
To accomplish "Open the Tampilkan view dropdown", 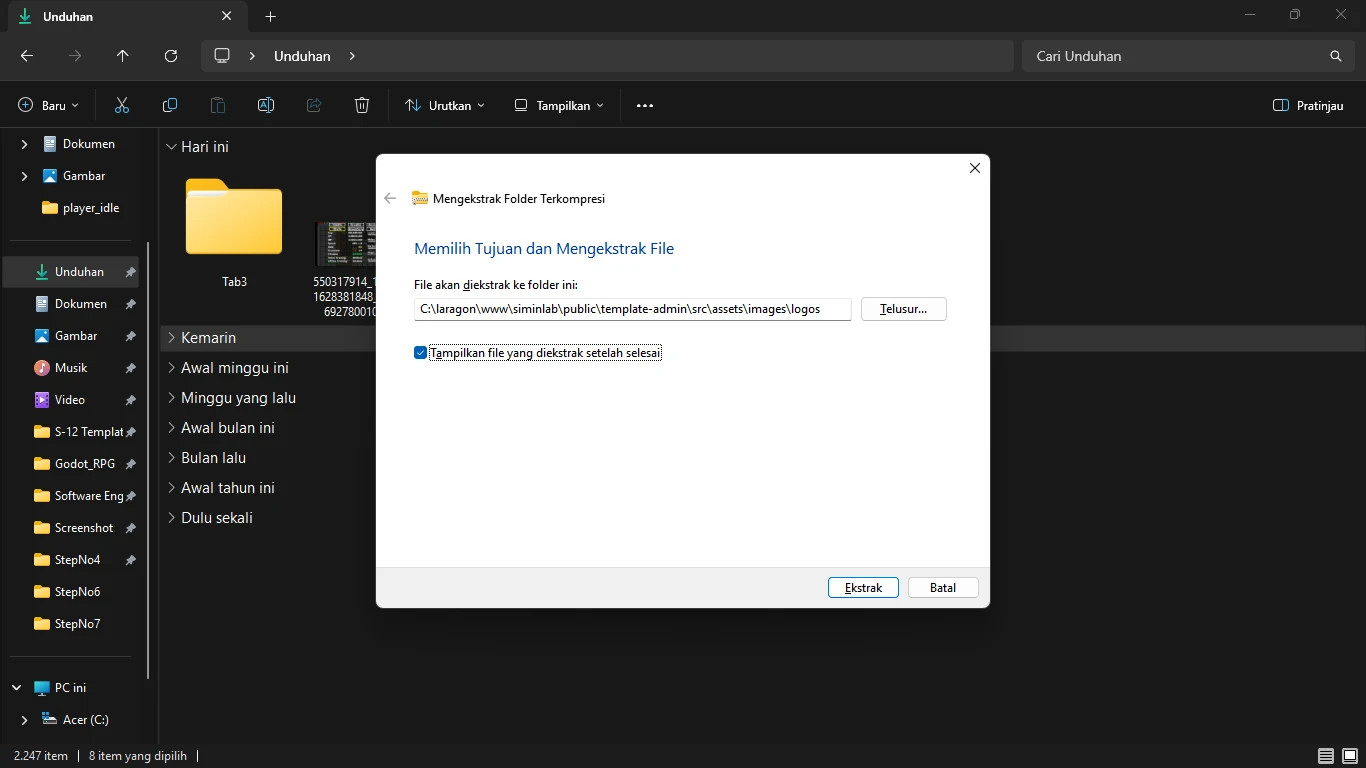I will (x=558, y=105).
